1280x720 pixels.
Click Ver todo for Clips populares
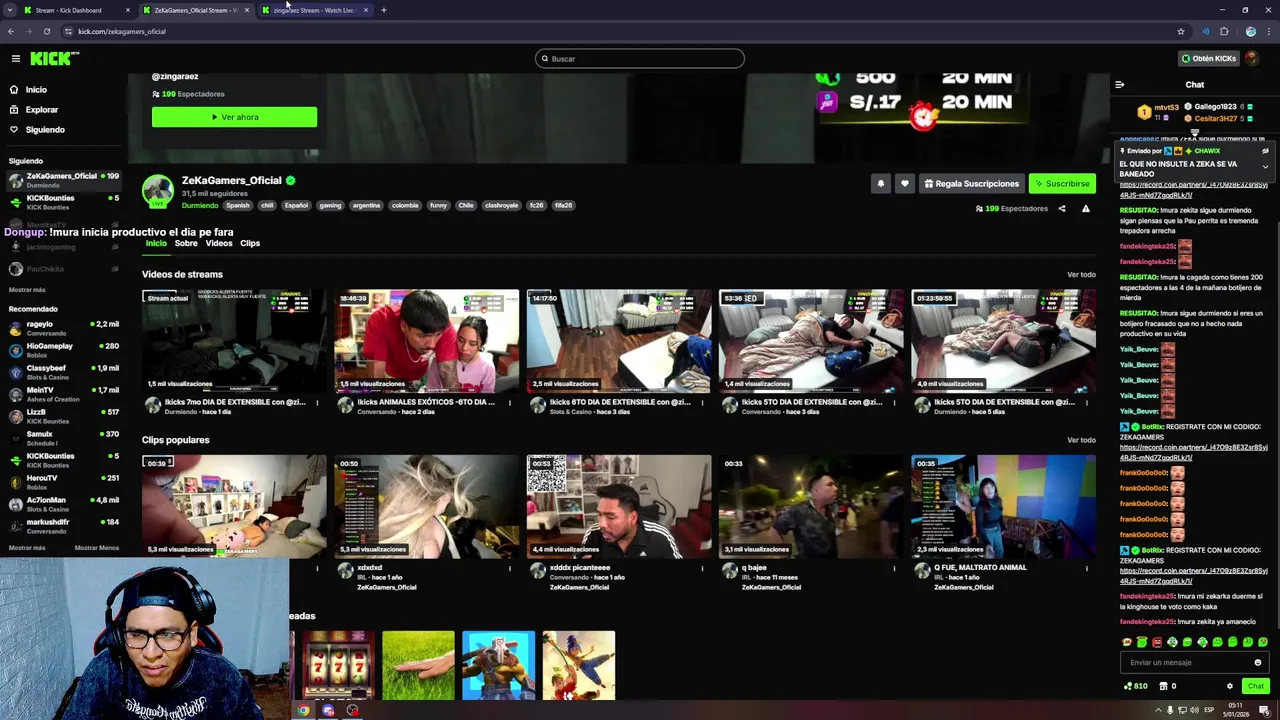(x=1081, y=441)
